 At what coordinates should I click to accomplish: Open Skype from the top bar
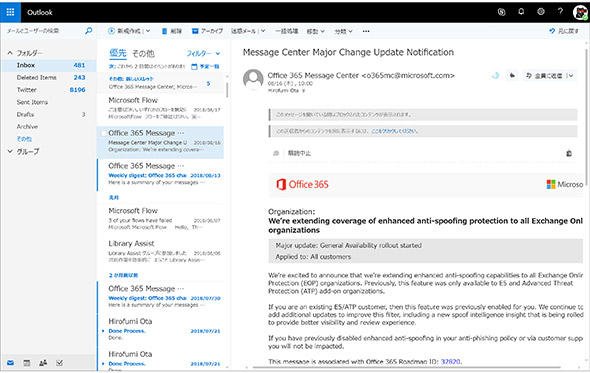pos(501,12)
